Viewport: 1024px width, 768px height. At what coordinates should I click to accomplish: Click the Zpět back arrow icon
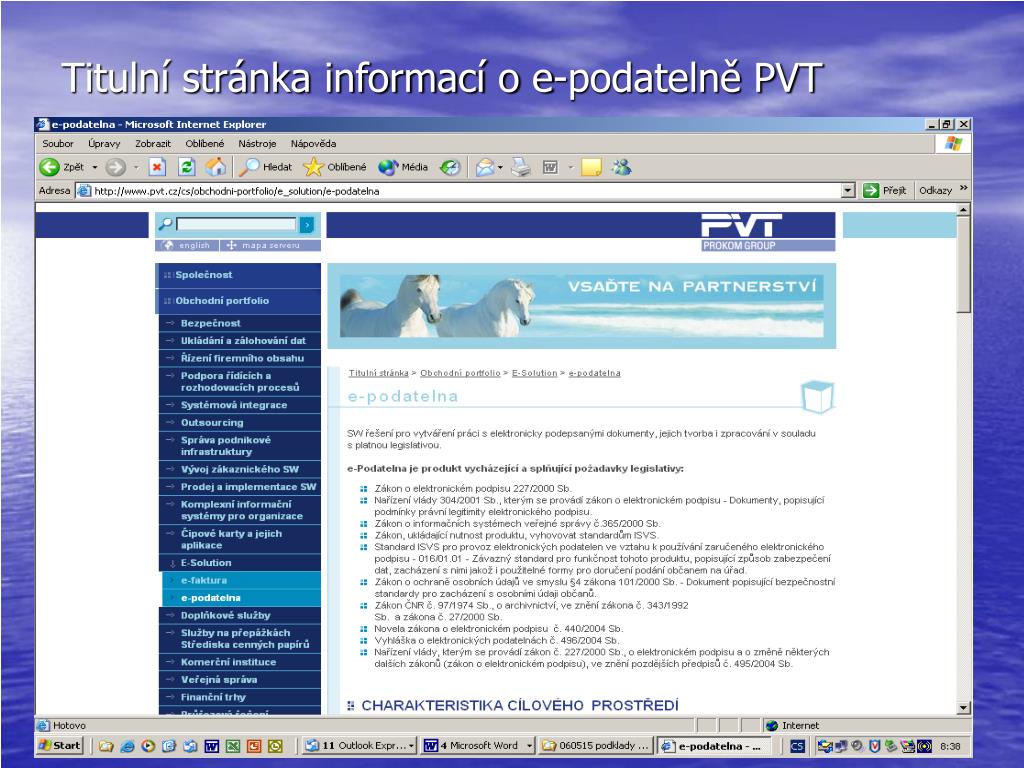(x=50, y=167)
